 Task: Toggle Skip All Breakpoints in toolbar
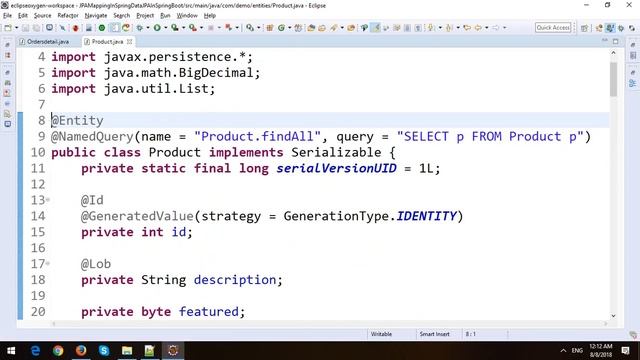point(62,28)
